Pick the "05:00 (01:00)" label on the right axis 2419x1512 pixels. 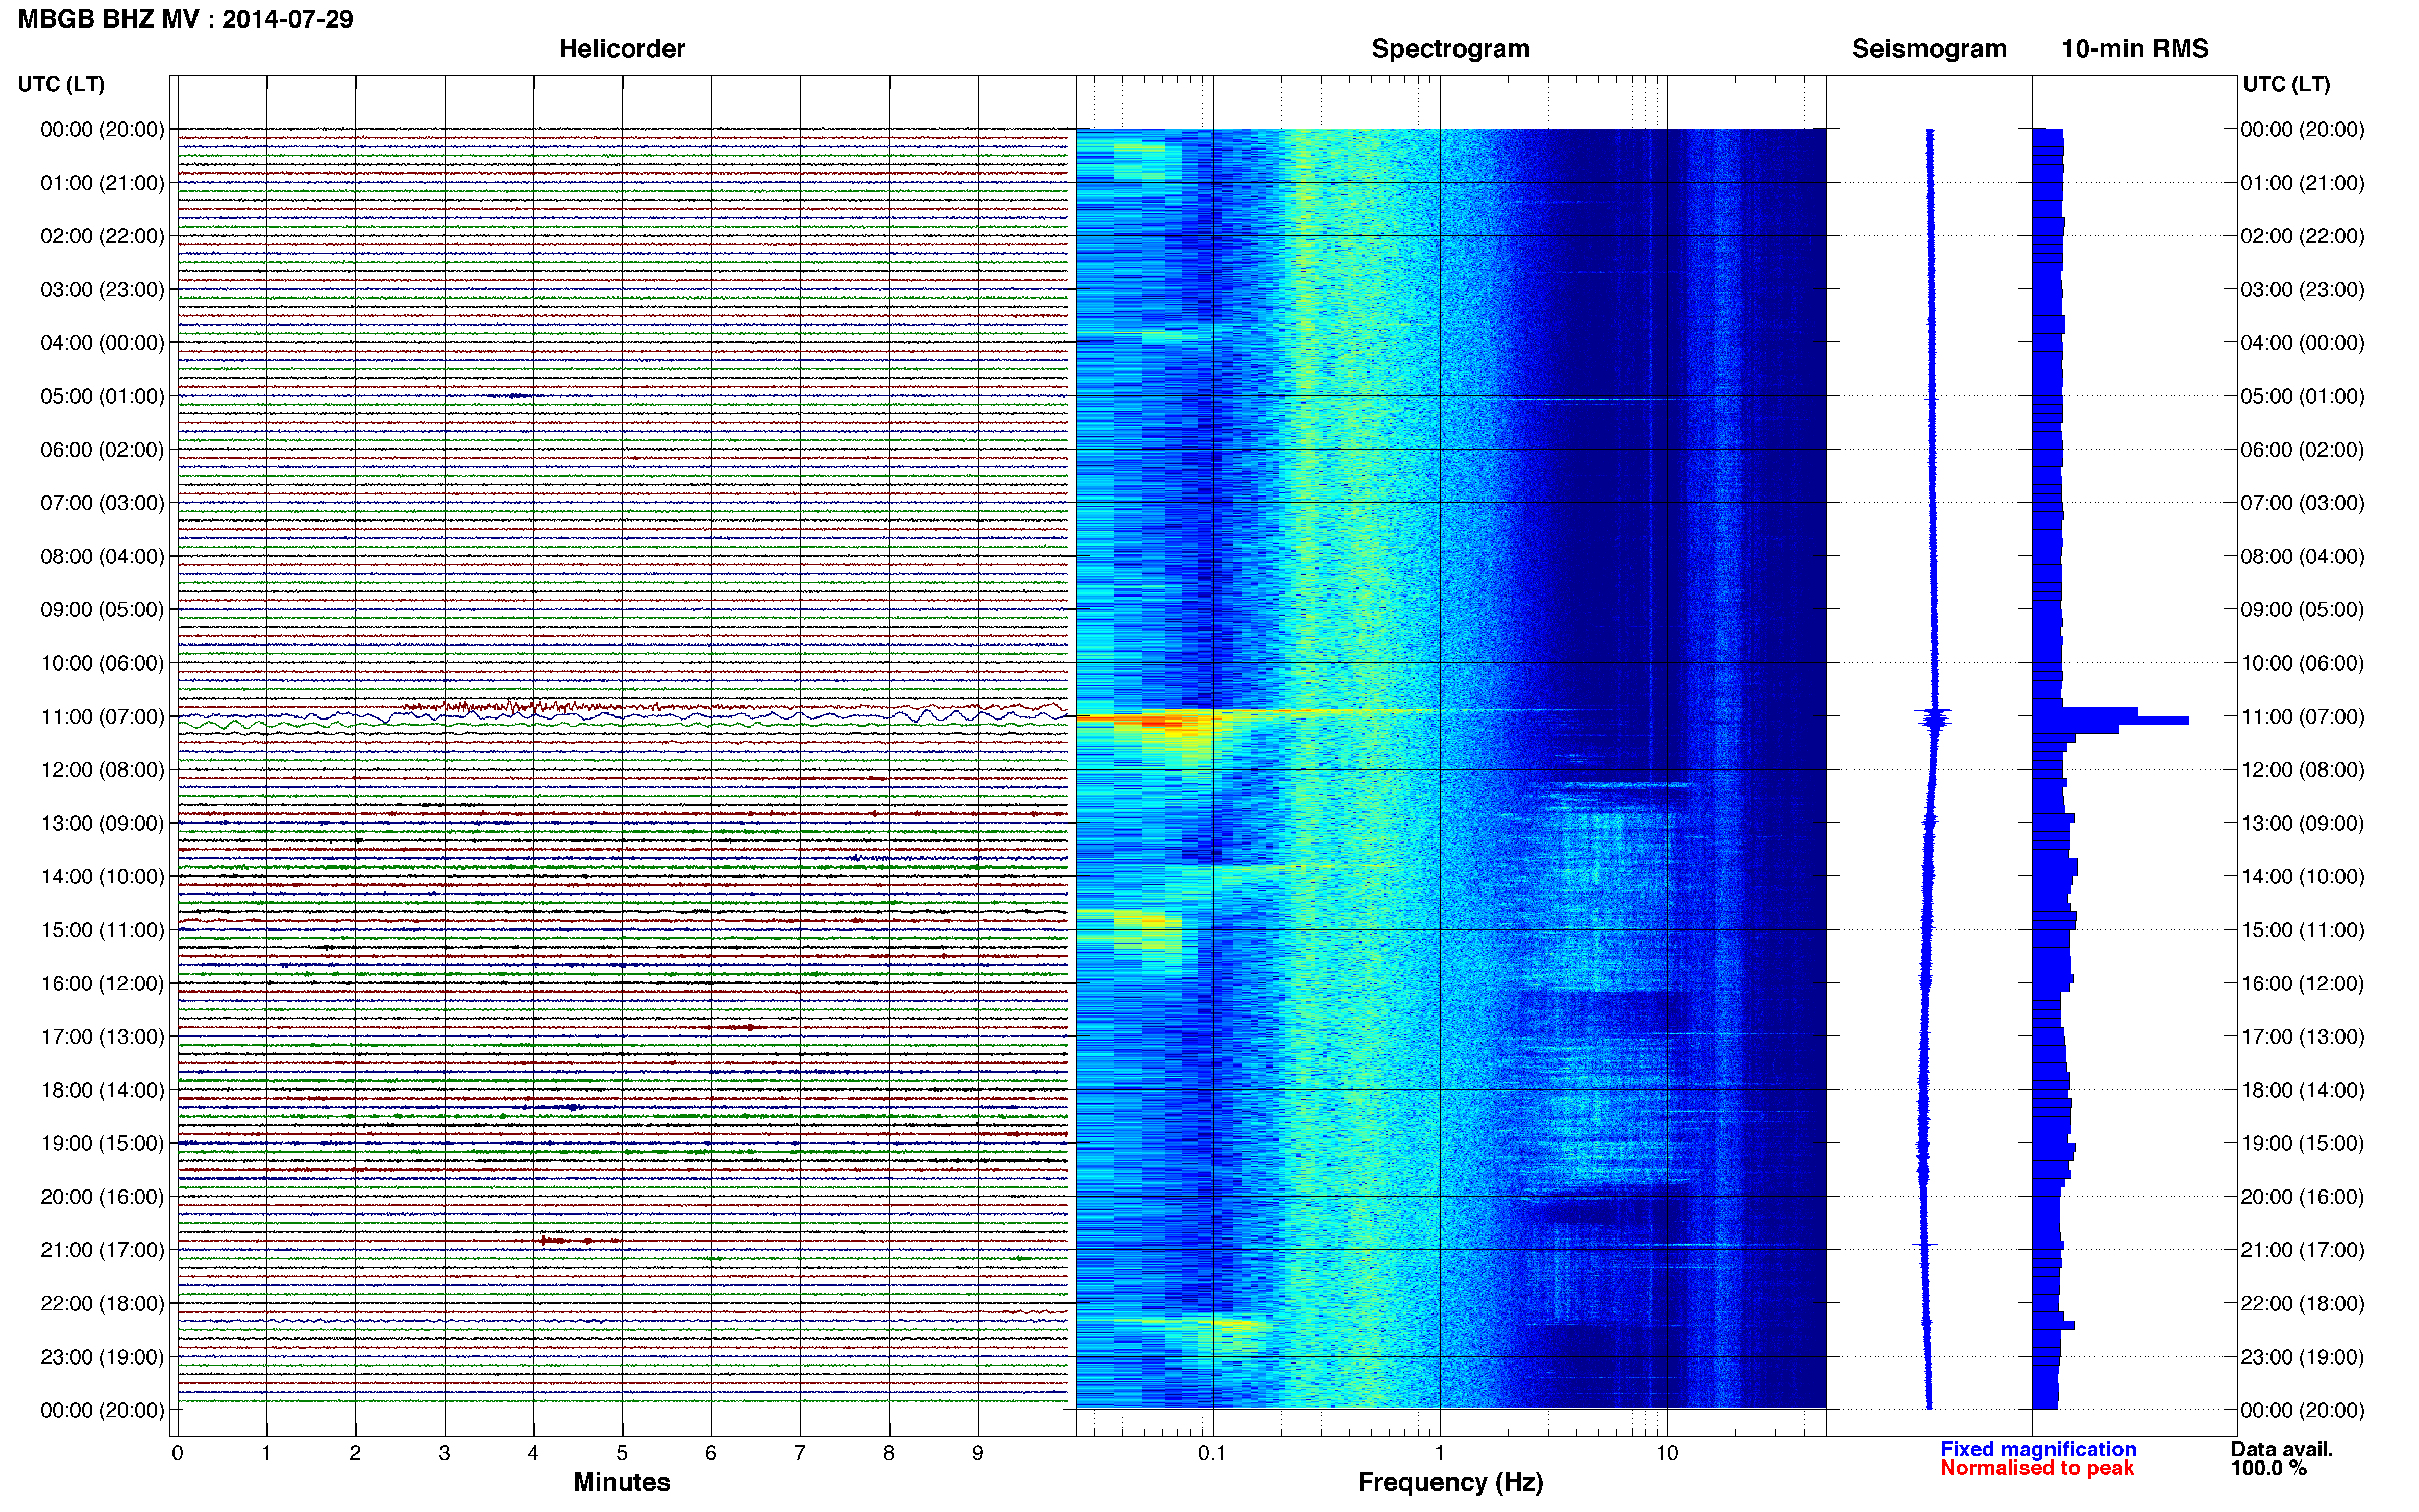pyautogui.click(x=2302, y=396)
